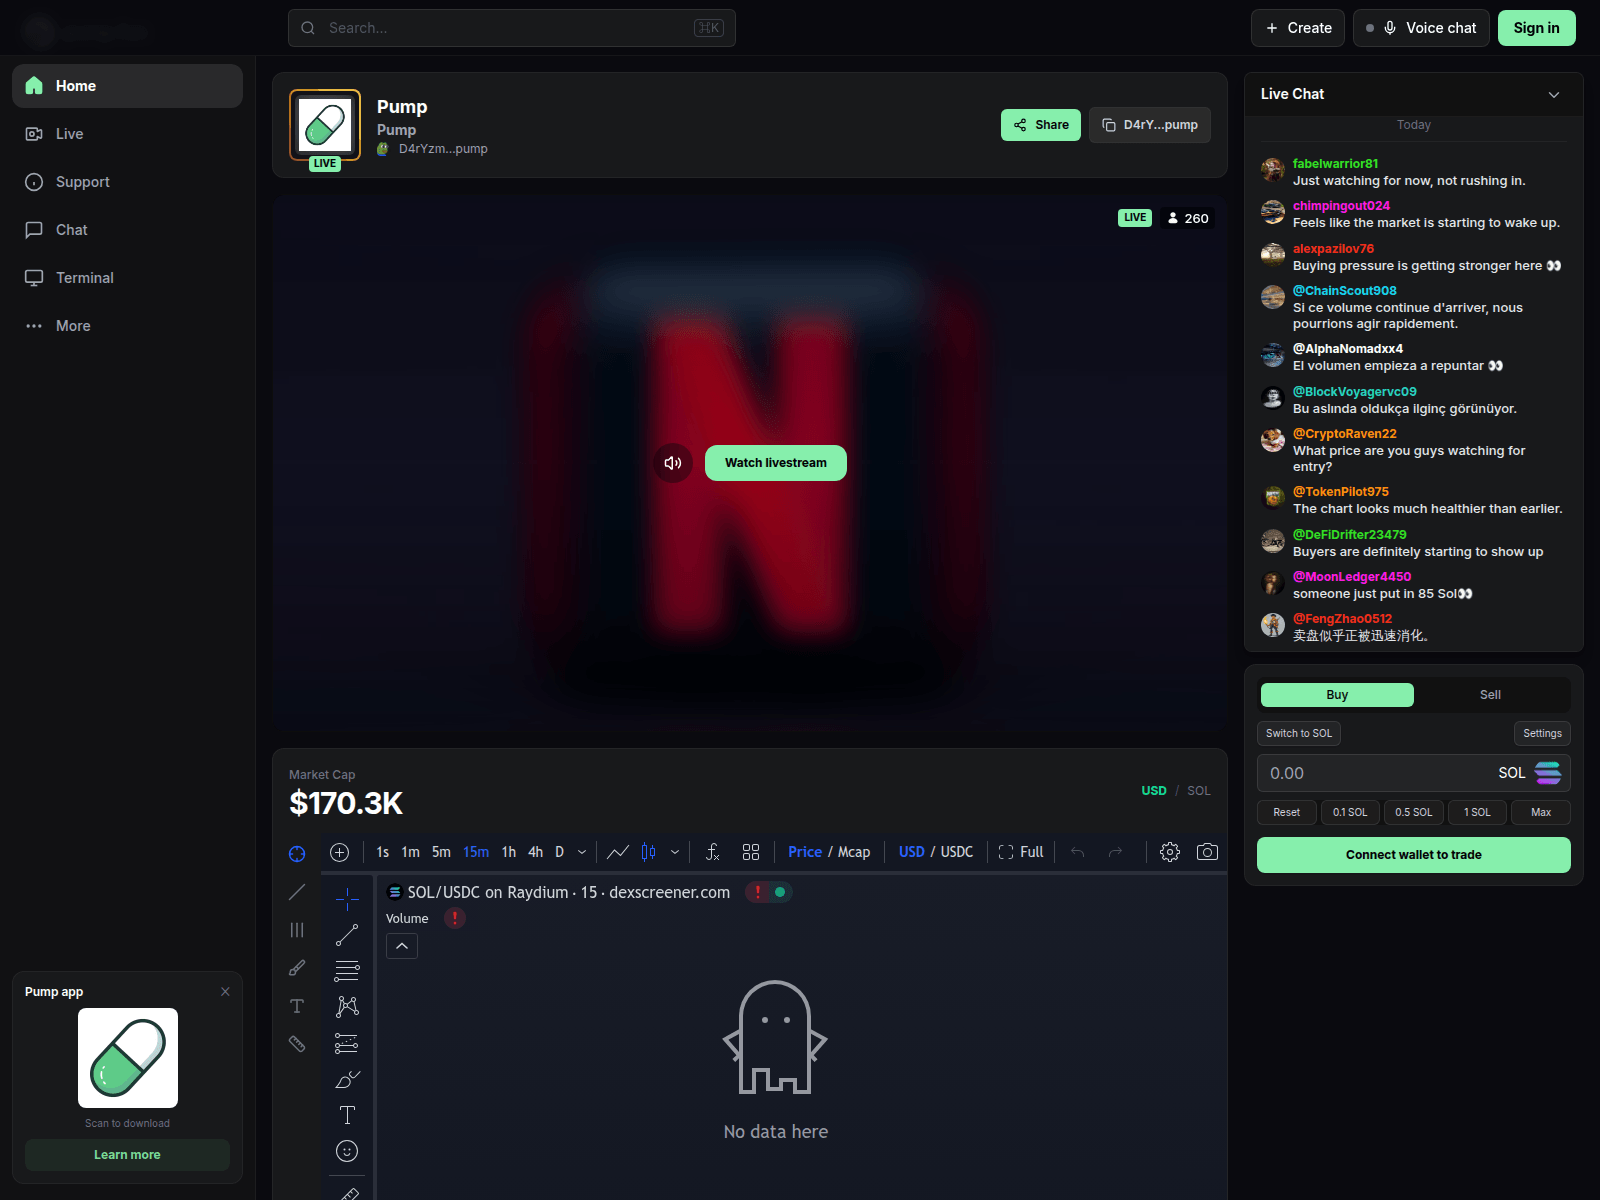Screen dimensions: 1600x1200
Task: Toggle market cap display to SOL
Action: point(1199,790)
